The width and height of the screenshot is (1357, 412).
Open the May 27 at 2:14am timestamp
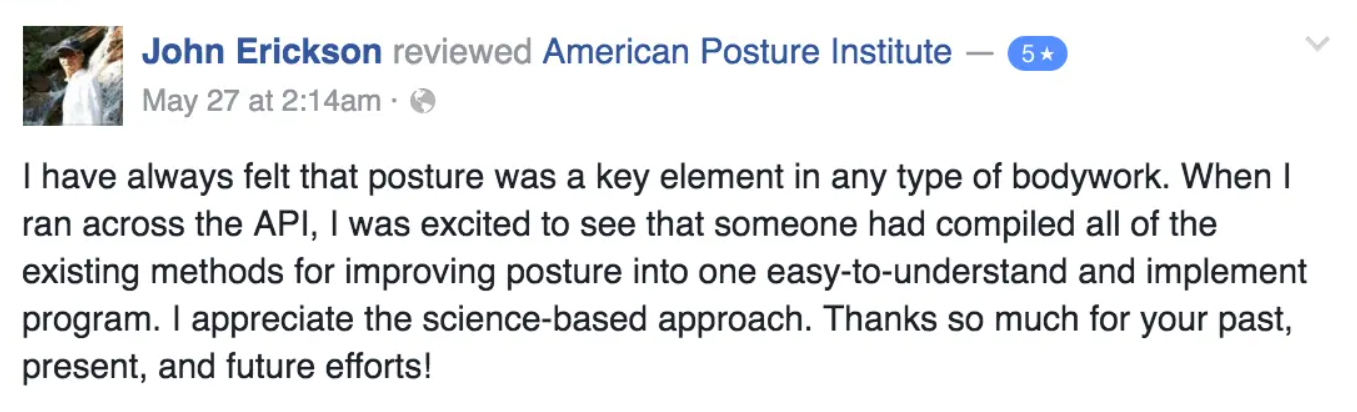pyautogui.click(x=261, y=101)
